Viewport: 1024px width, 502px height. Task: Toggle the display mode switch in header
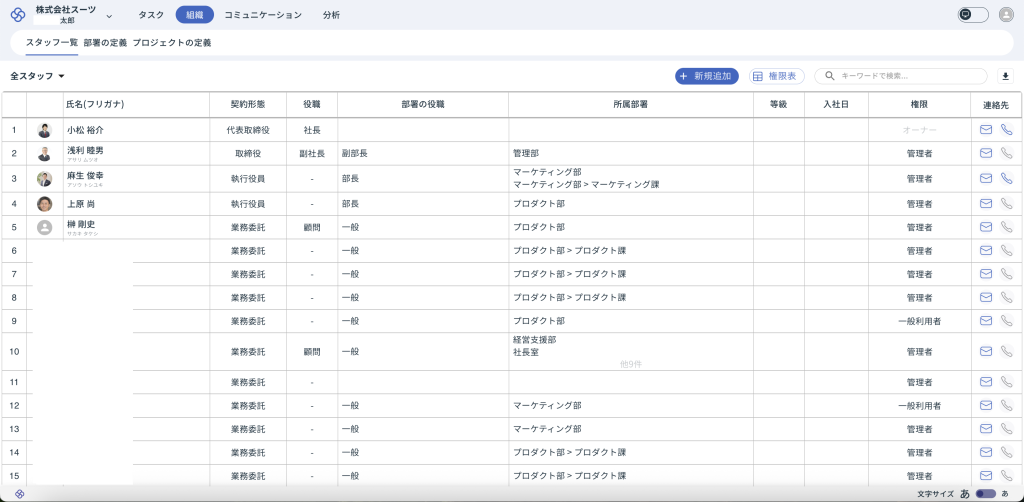pos(972,15)
